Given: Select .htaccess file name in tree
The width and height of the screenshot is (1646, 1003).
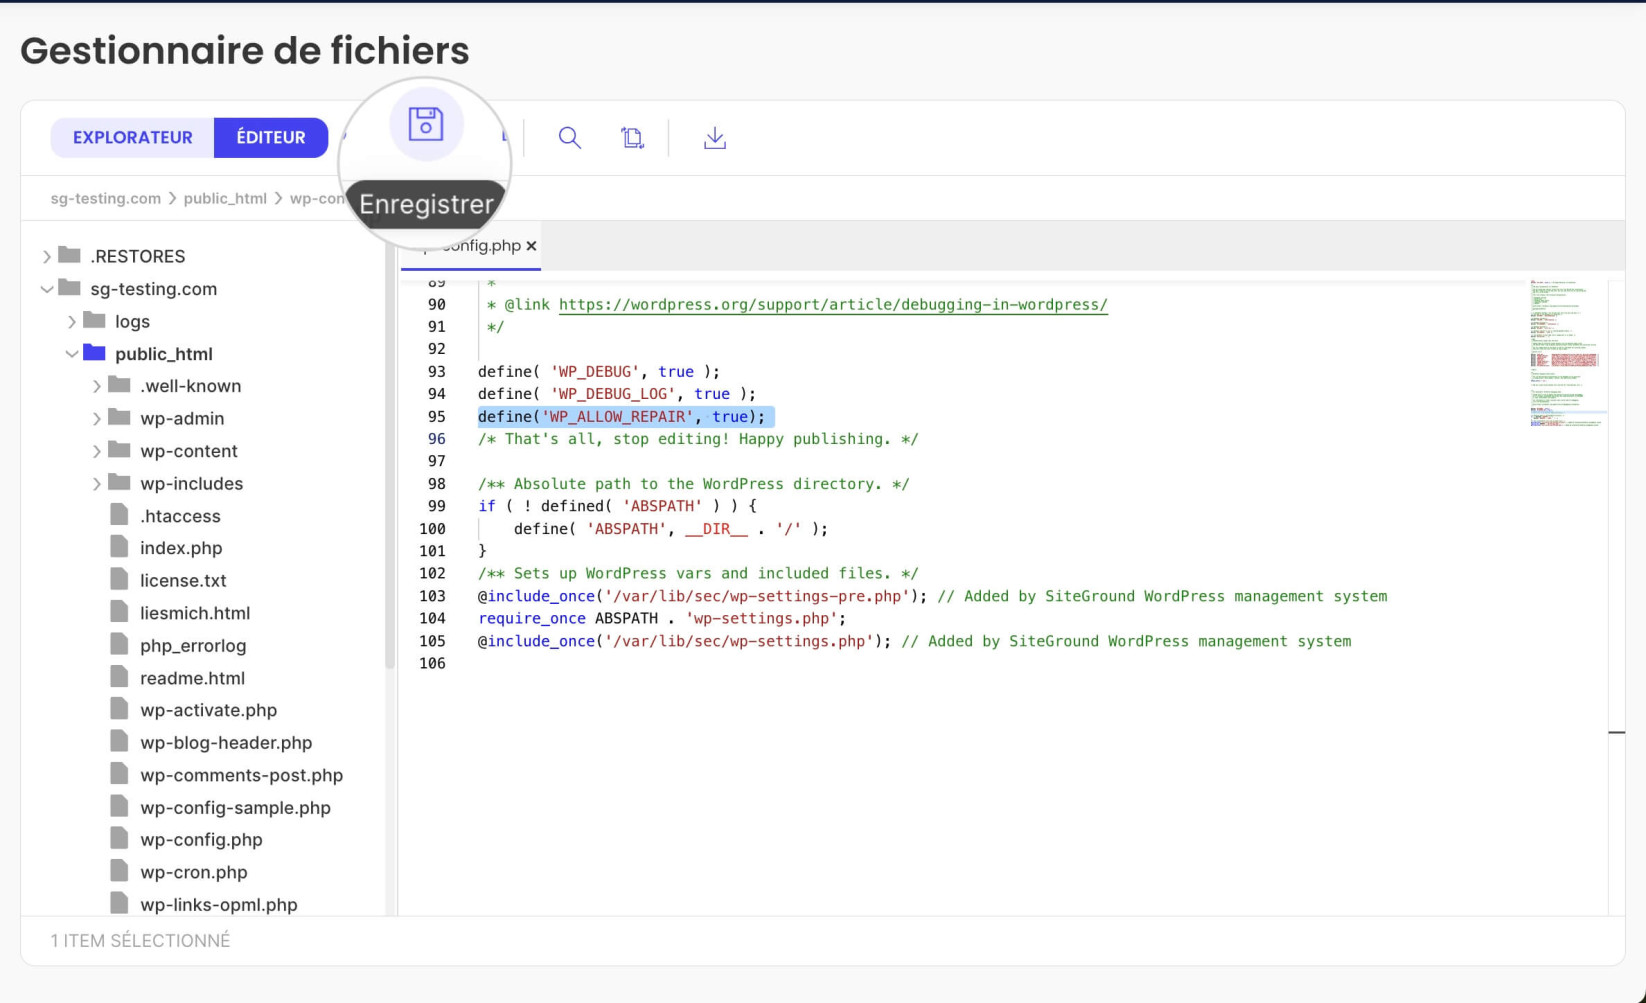Looking at the screenshot, I should pyautogui.click(x=180, y=516).
